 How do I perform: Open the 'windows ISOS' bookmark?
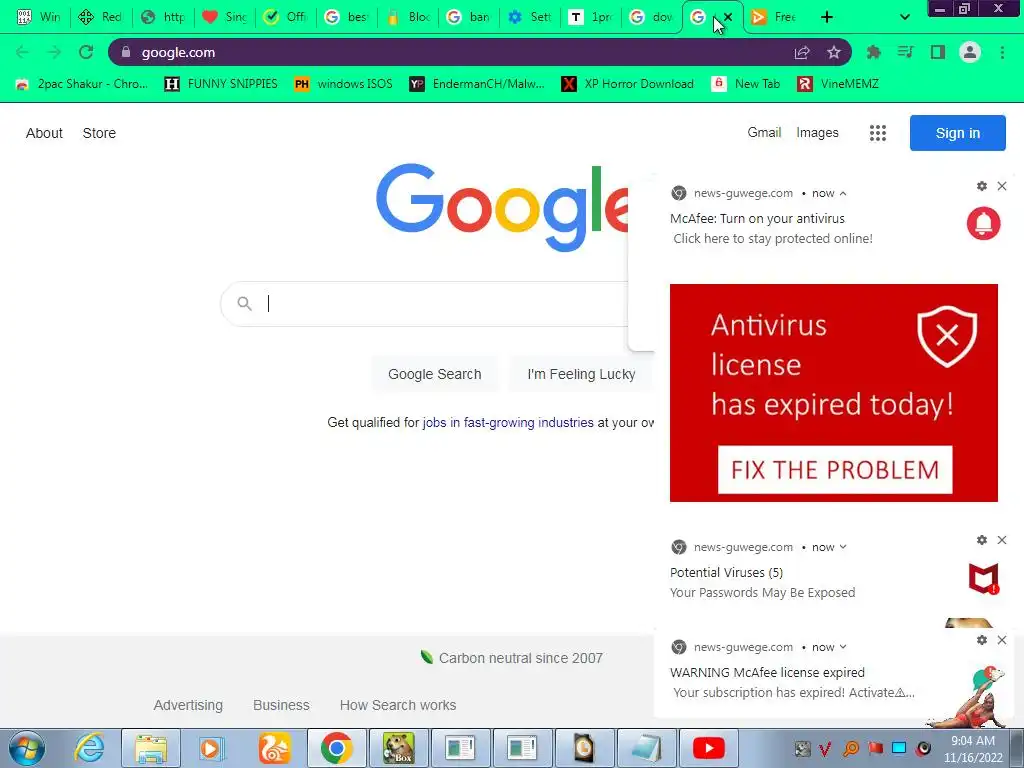pyautogui.click(x=344, y=84)
